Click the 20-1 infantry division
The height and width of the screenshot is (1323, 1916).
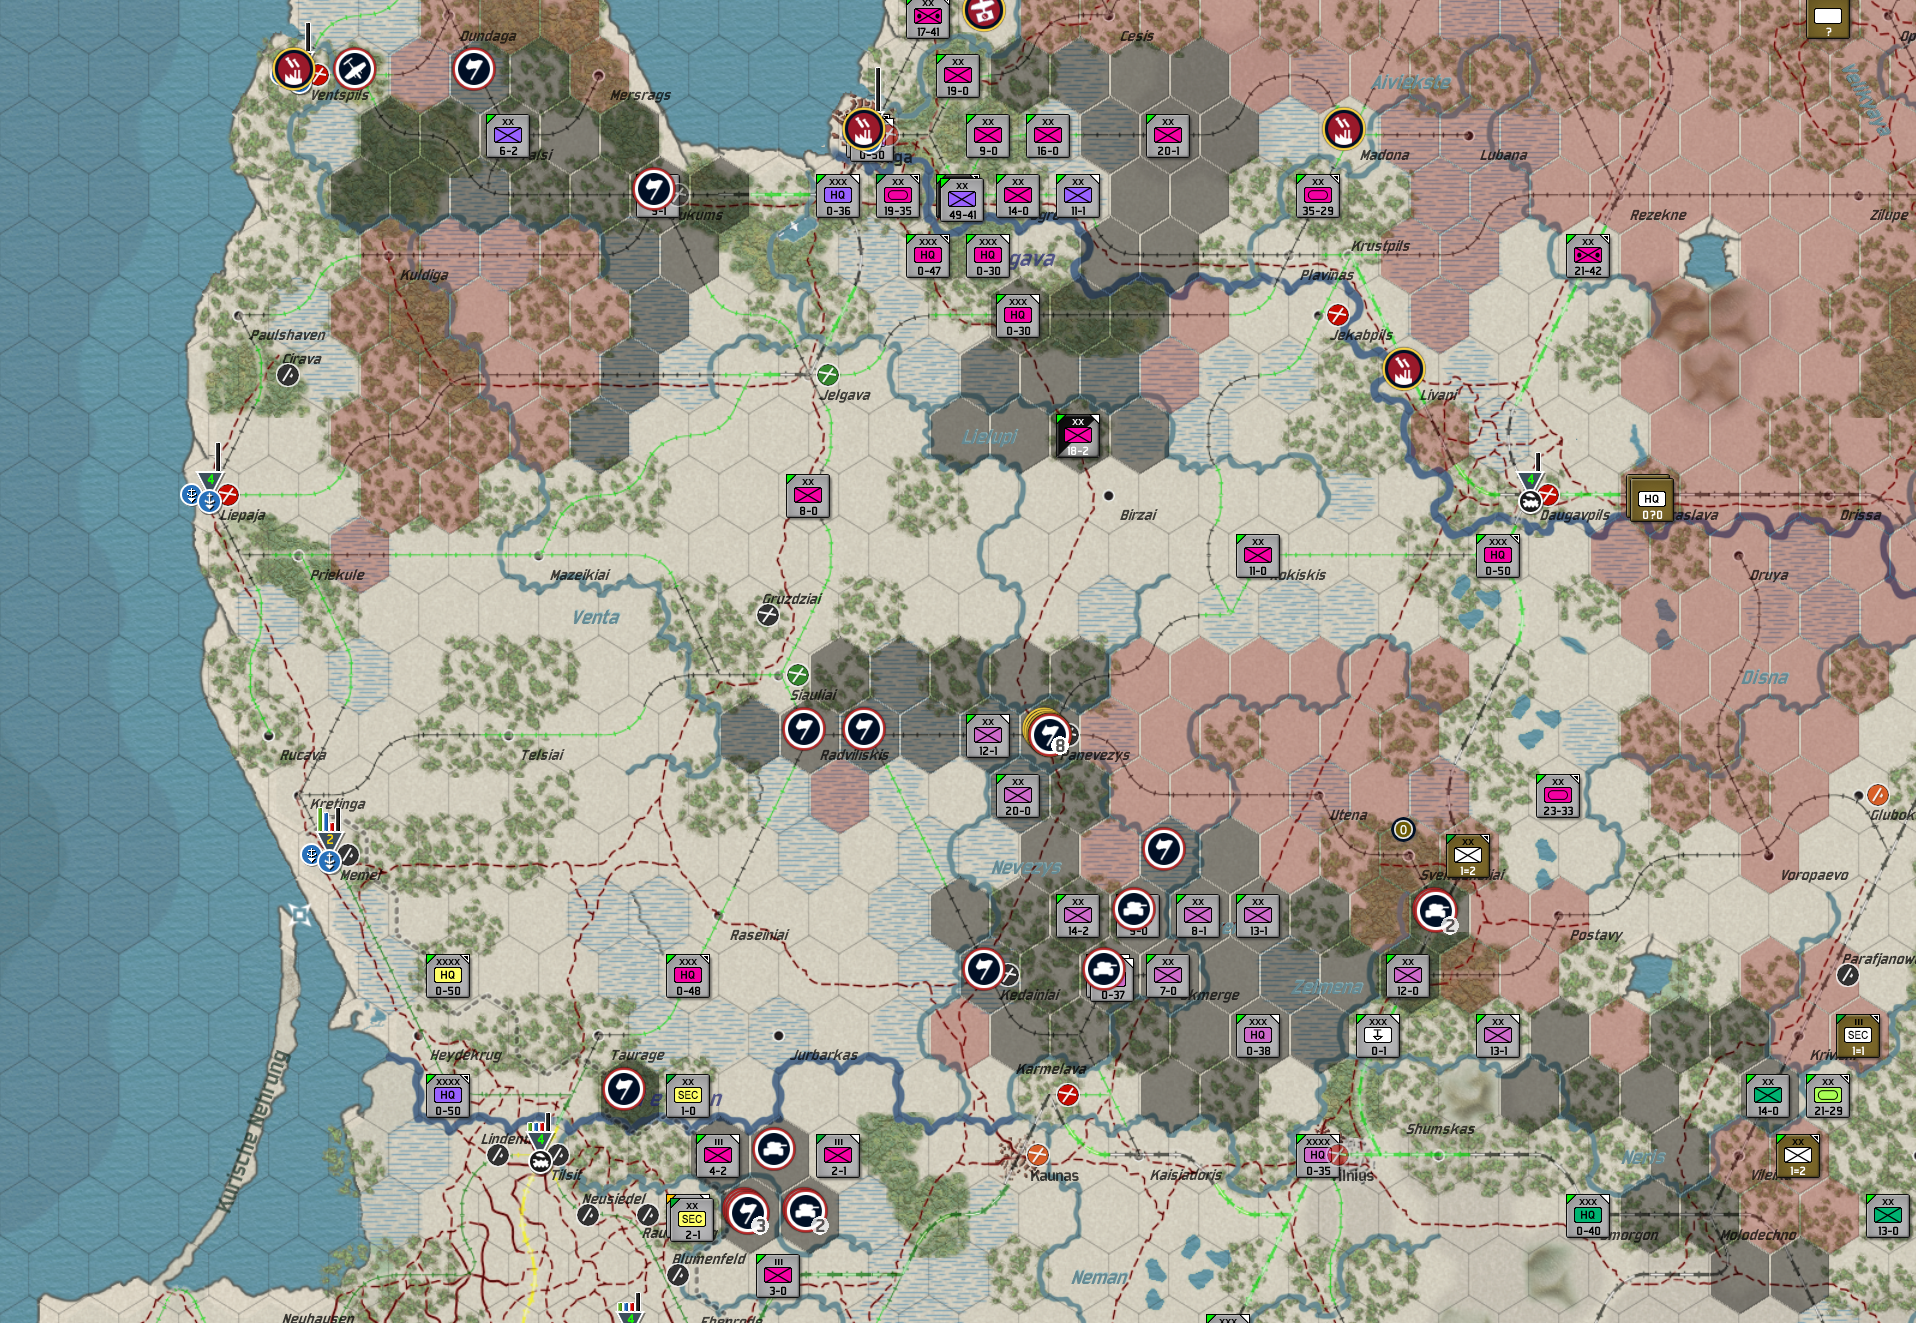[1168, 136]
